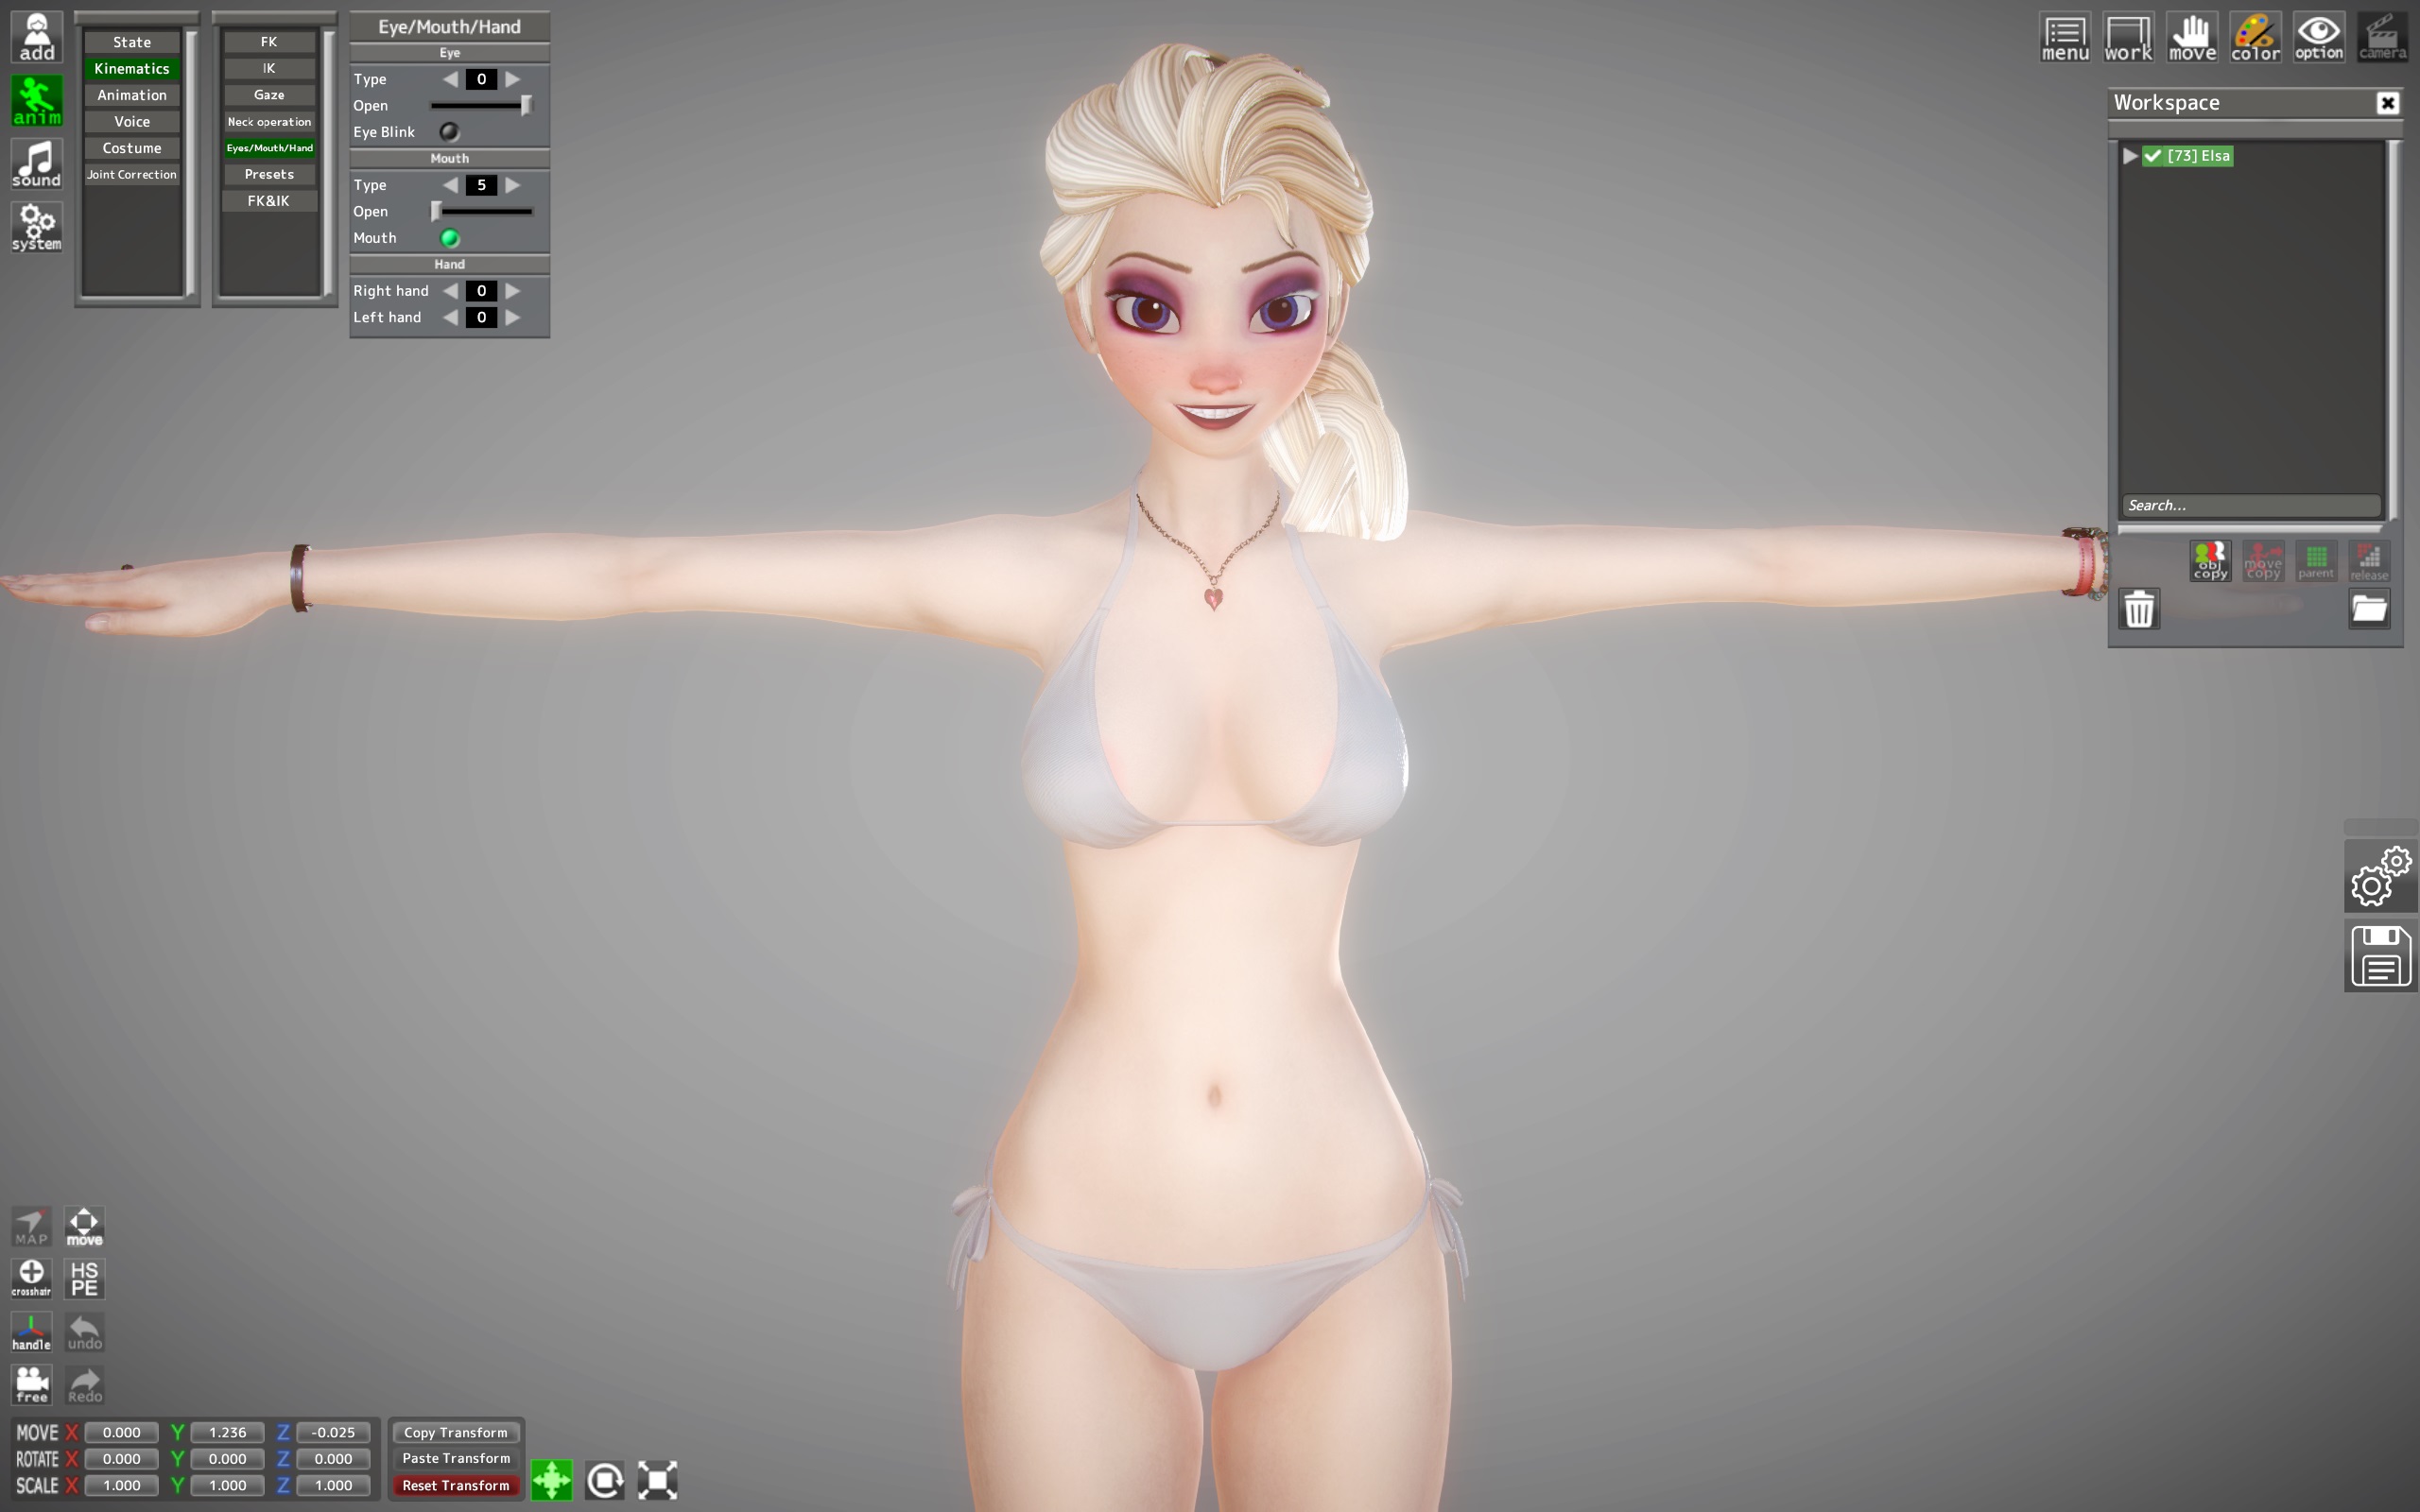
Task: Add a folder in the Workspace
Action: 2369,608
